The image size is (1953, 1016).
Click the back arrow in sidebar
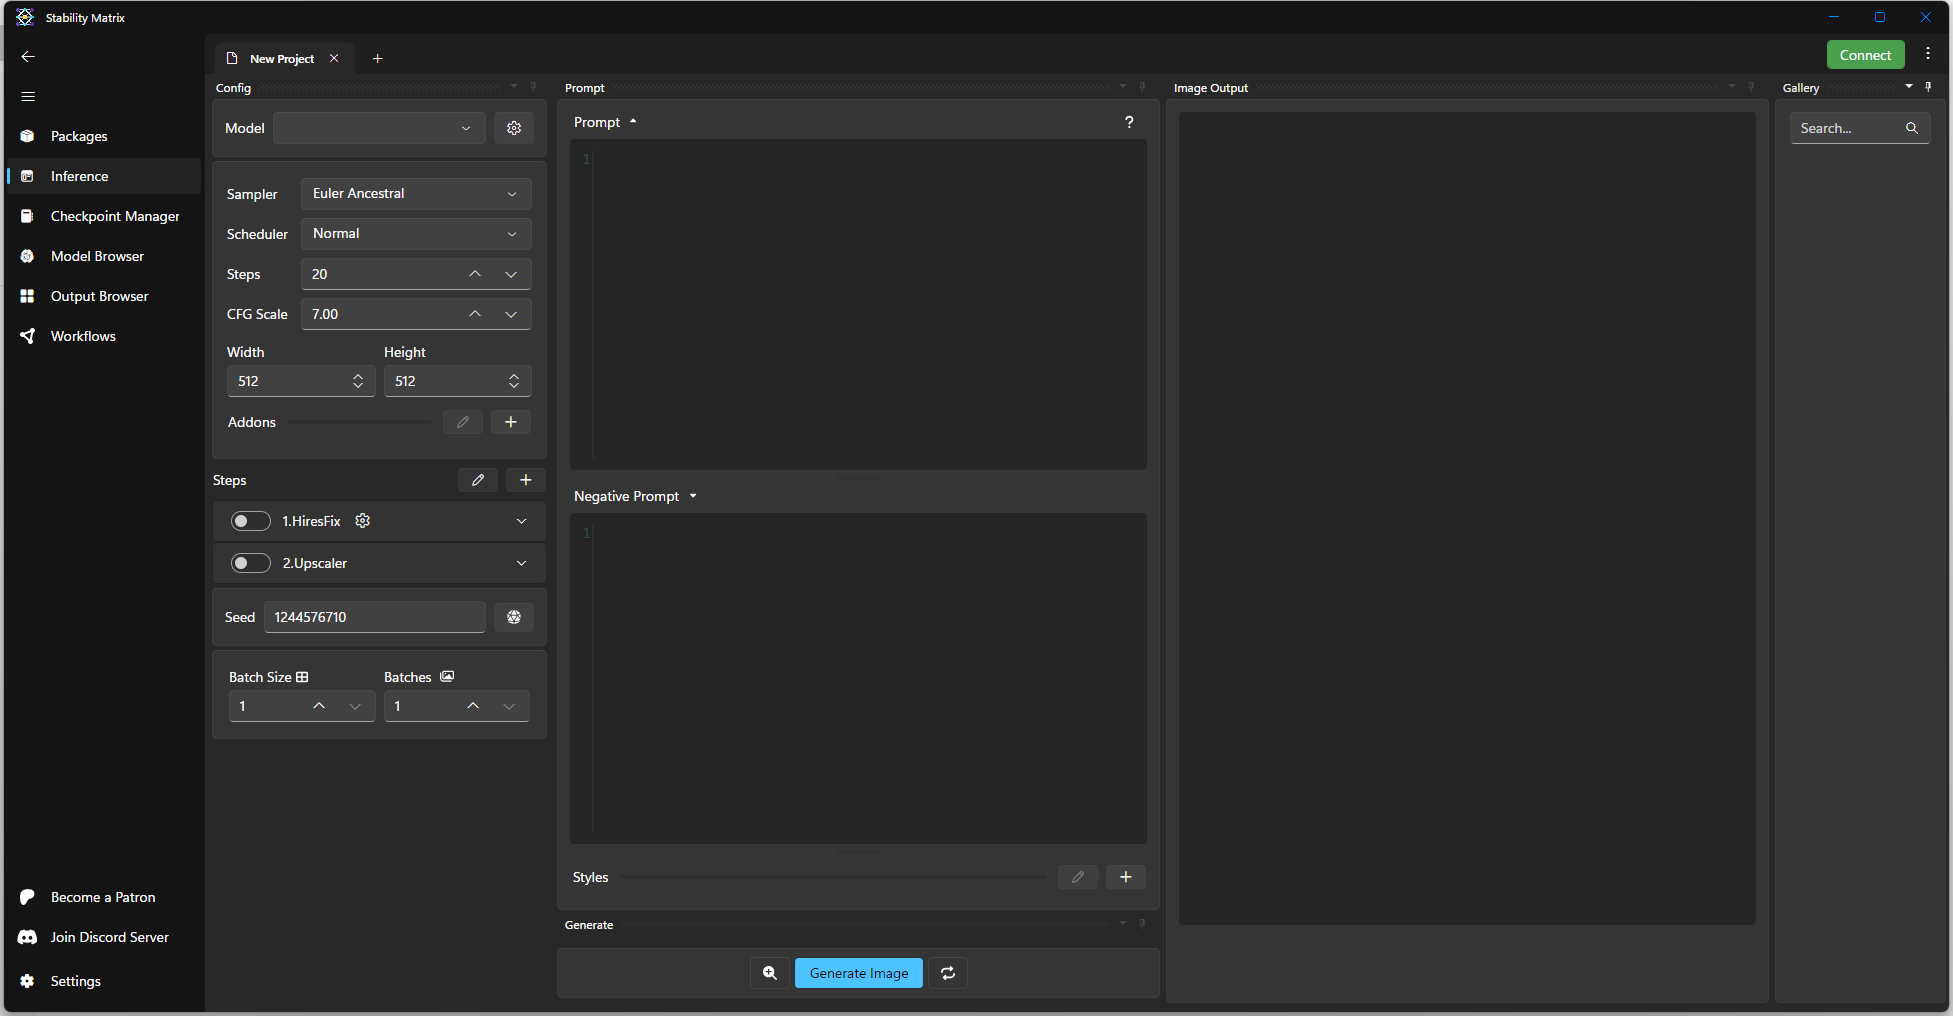tap(28, 56)
